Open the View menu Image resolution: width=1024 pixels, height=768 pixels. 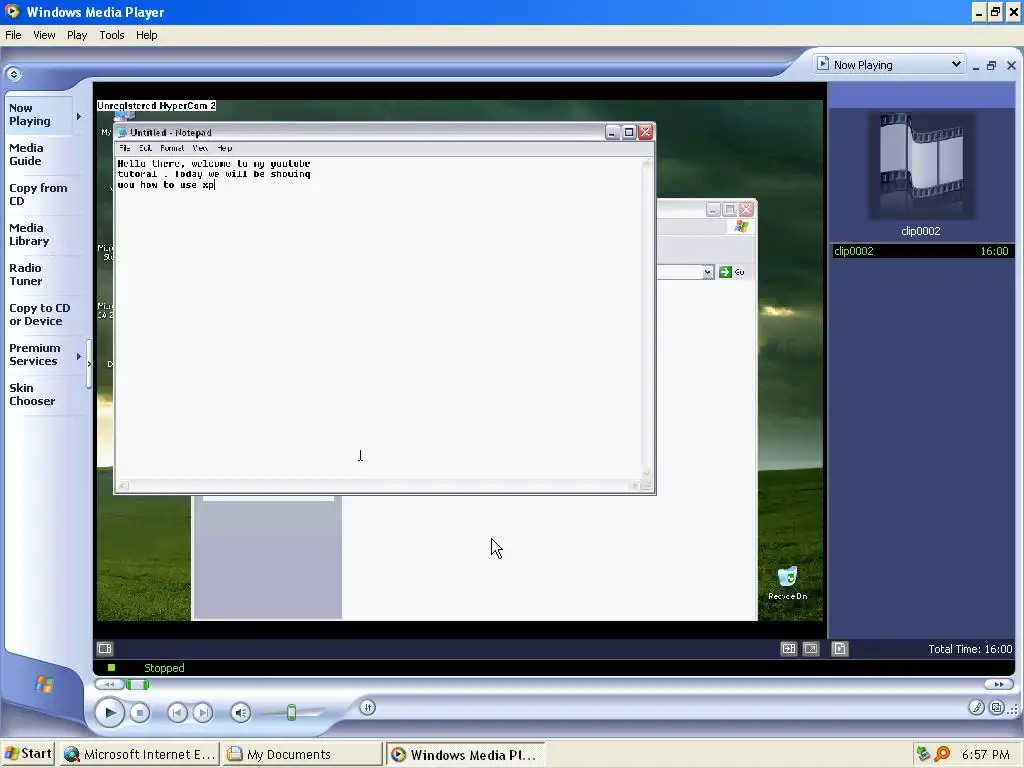pos(44,35)
